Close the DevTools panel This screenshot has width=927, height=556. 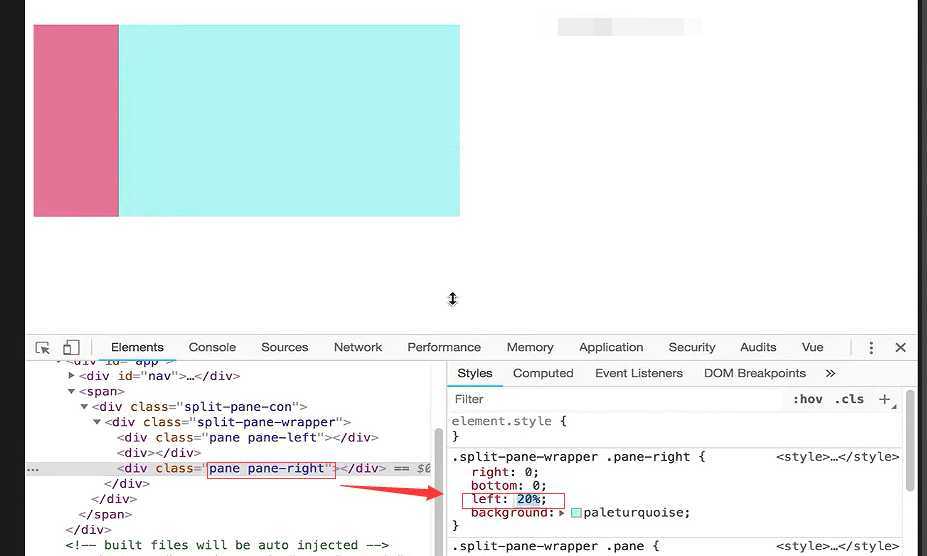point(900,347)
